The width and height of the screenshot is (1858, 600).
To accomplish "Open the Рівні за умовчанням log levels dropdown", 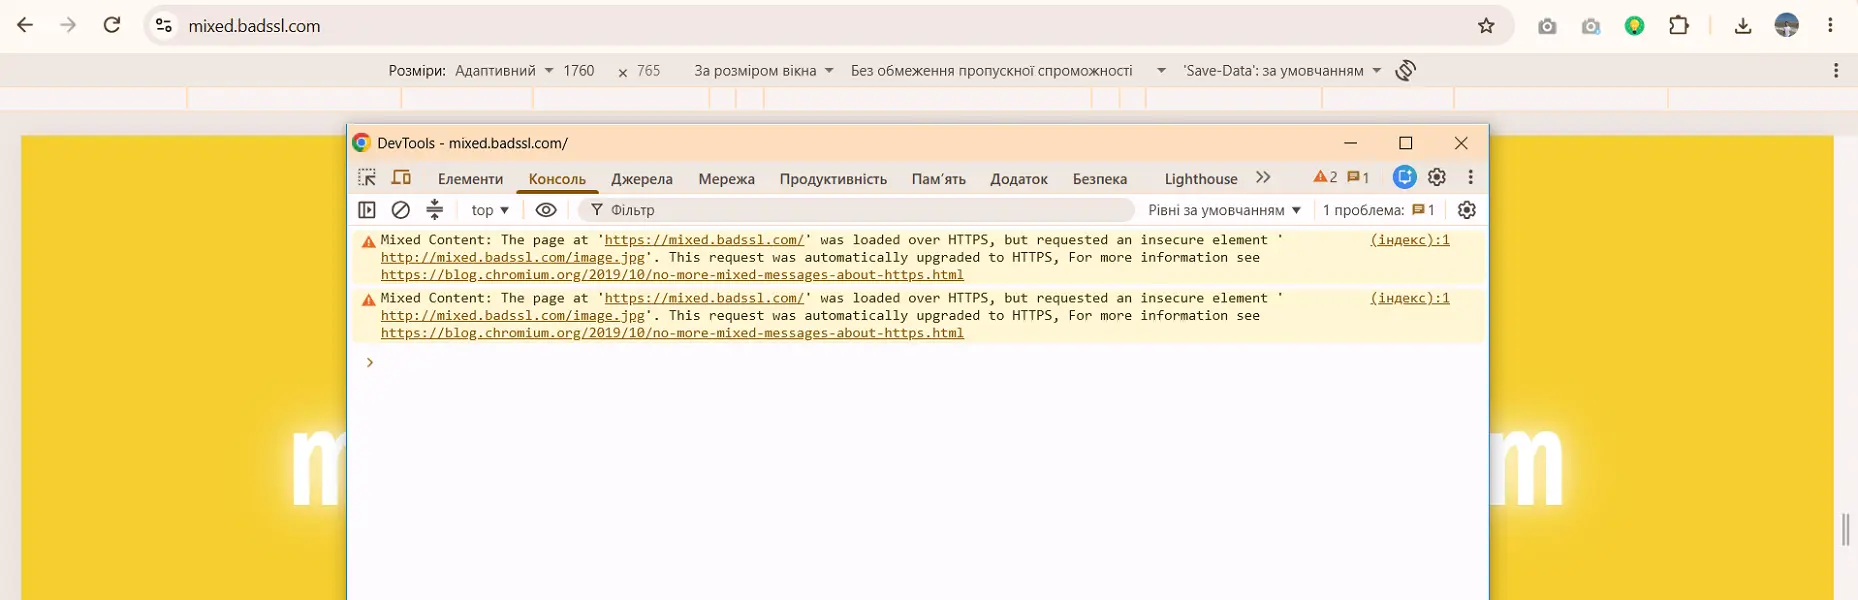I will pos(1225,210).
